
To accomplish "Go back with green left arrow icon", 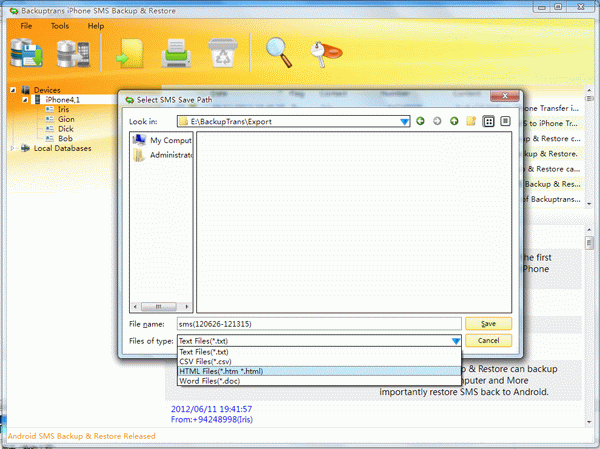I will pyautogui.click(x=420, y=121).
